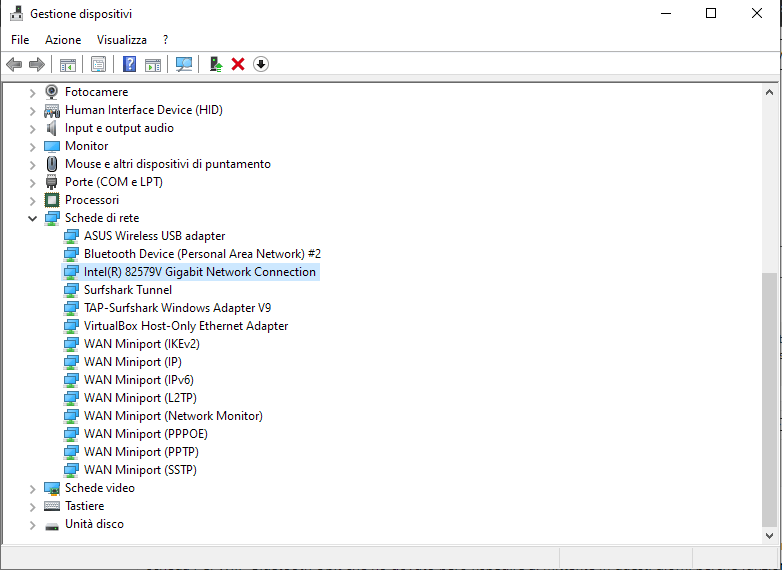Viewport: 782px width, 570px height.
Task: Expand Mouse e altri dispositivi di puntamento
Action: tap(32, 165)
